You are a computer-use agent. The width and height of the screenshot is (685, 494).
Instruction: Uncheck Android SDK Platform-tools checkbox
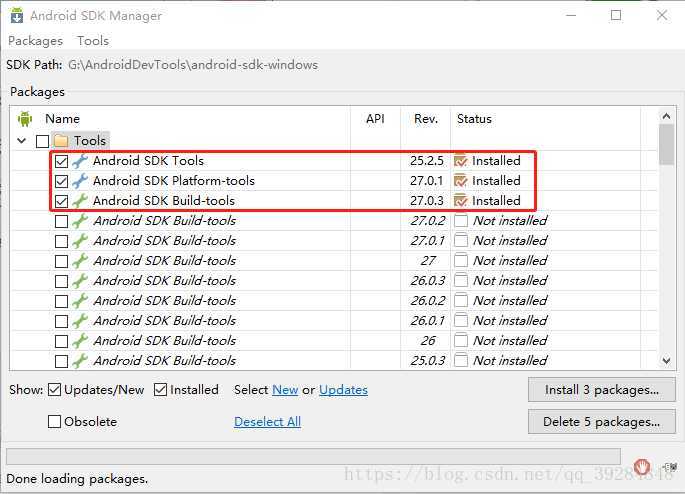point(62,181)
